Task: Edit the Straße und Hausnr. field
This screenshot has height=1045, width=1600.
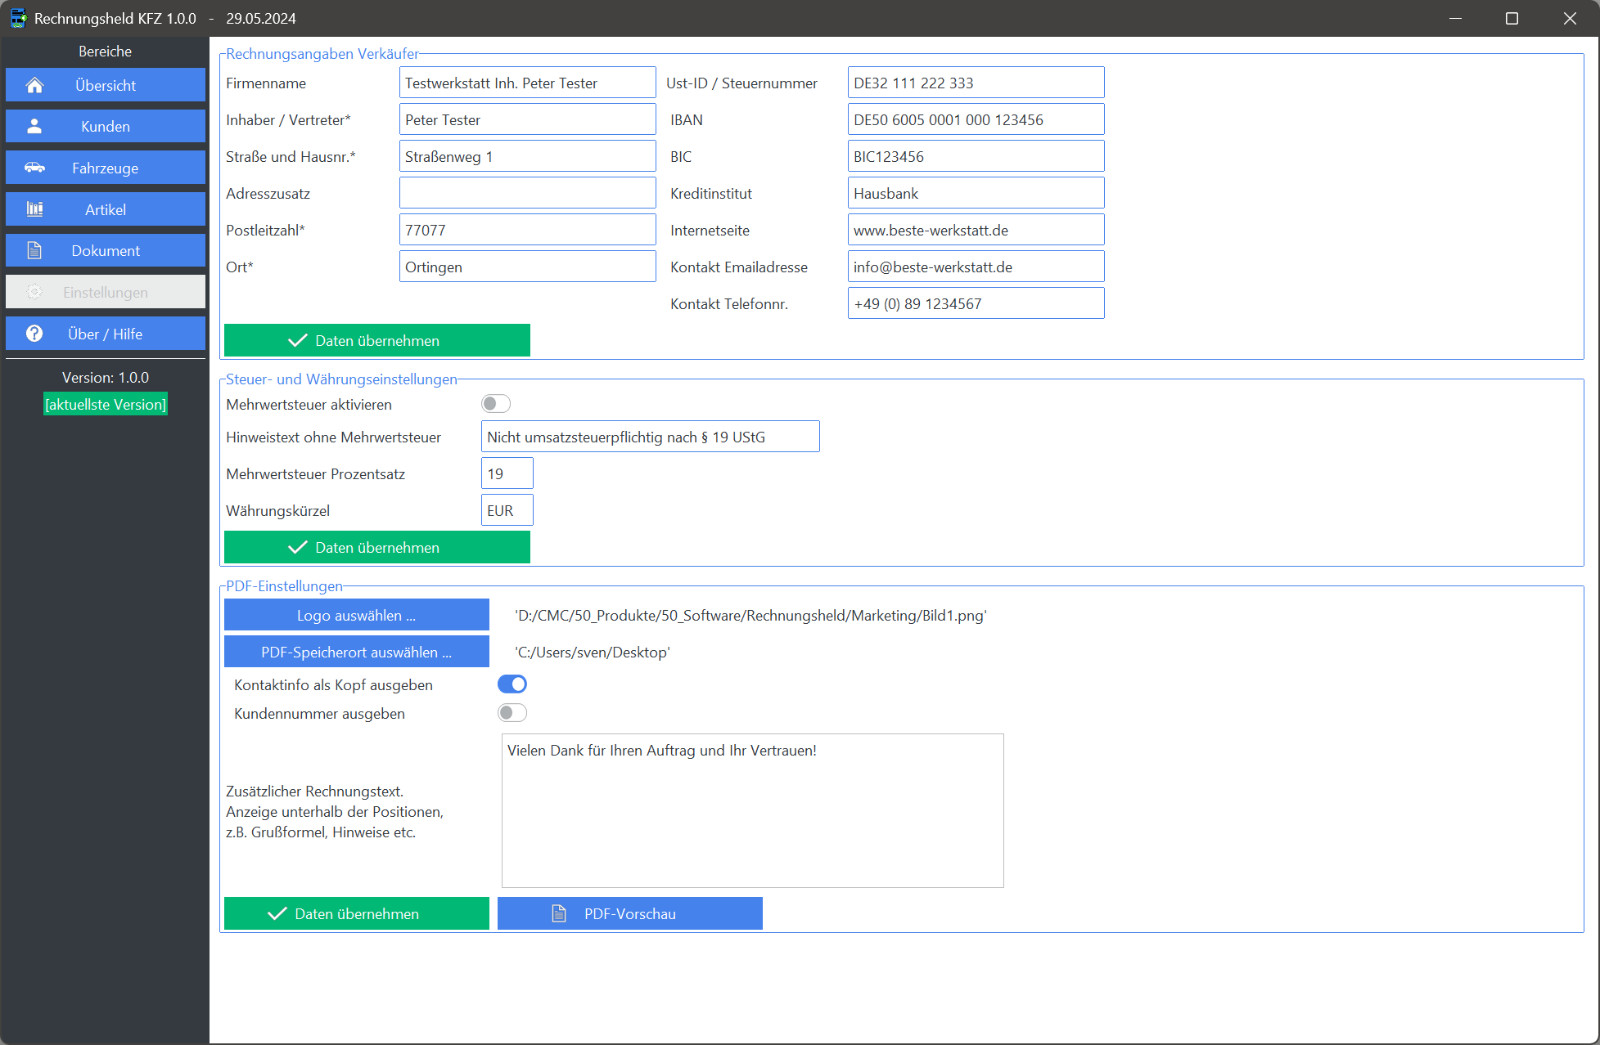Action: pyautogui.click(x=527, y=157)
